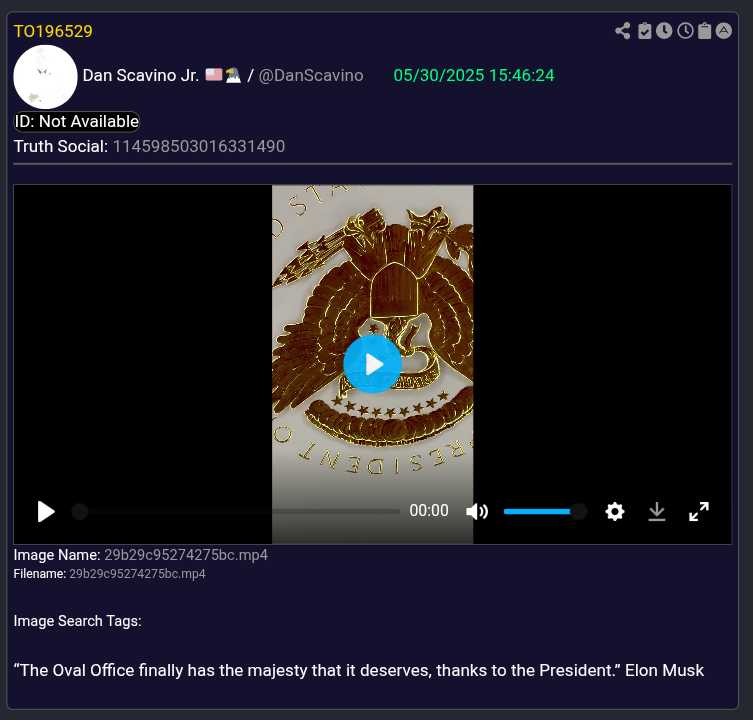Click the circled letter A icon
This screenshot has height=720, width=753.
tap(724, 31)
